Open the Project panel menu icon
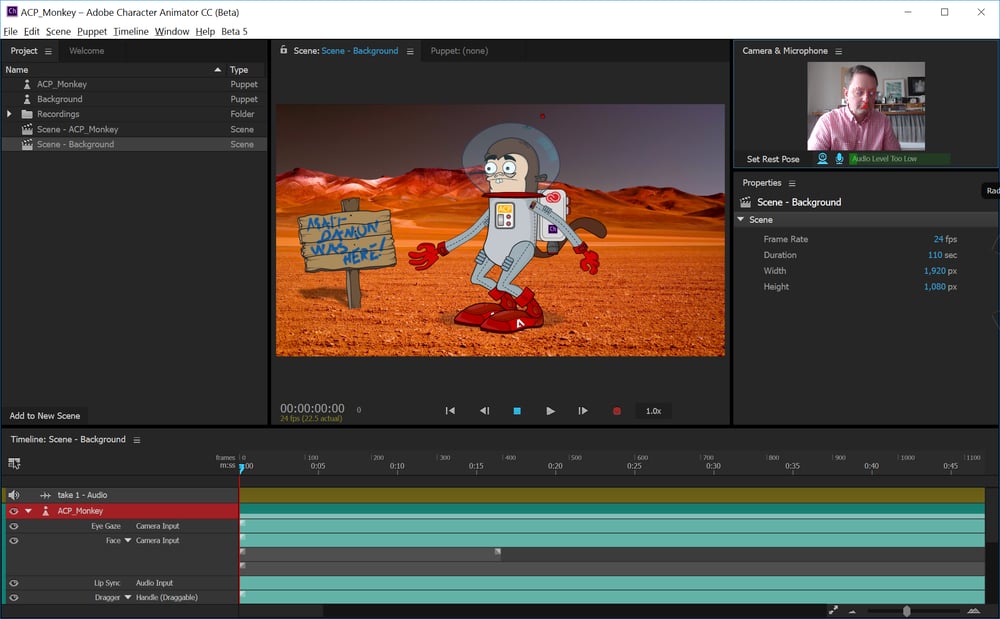The image size is (1000, 619). pos(48,51)
